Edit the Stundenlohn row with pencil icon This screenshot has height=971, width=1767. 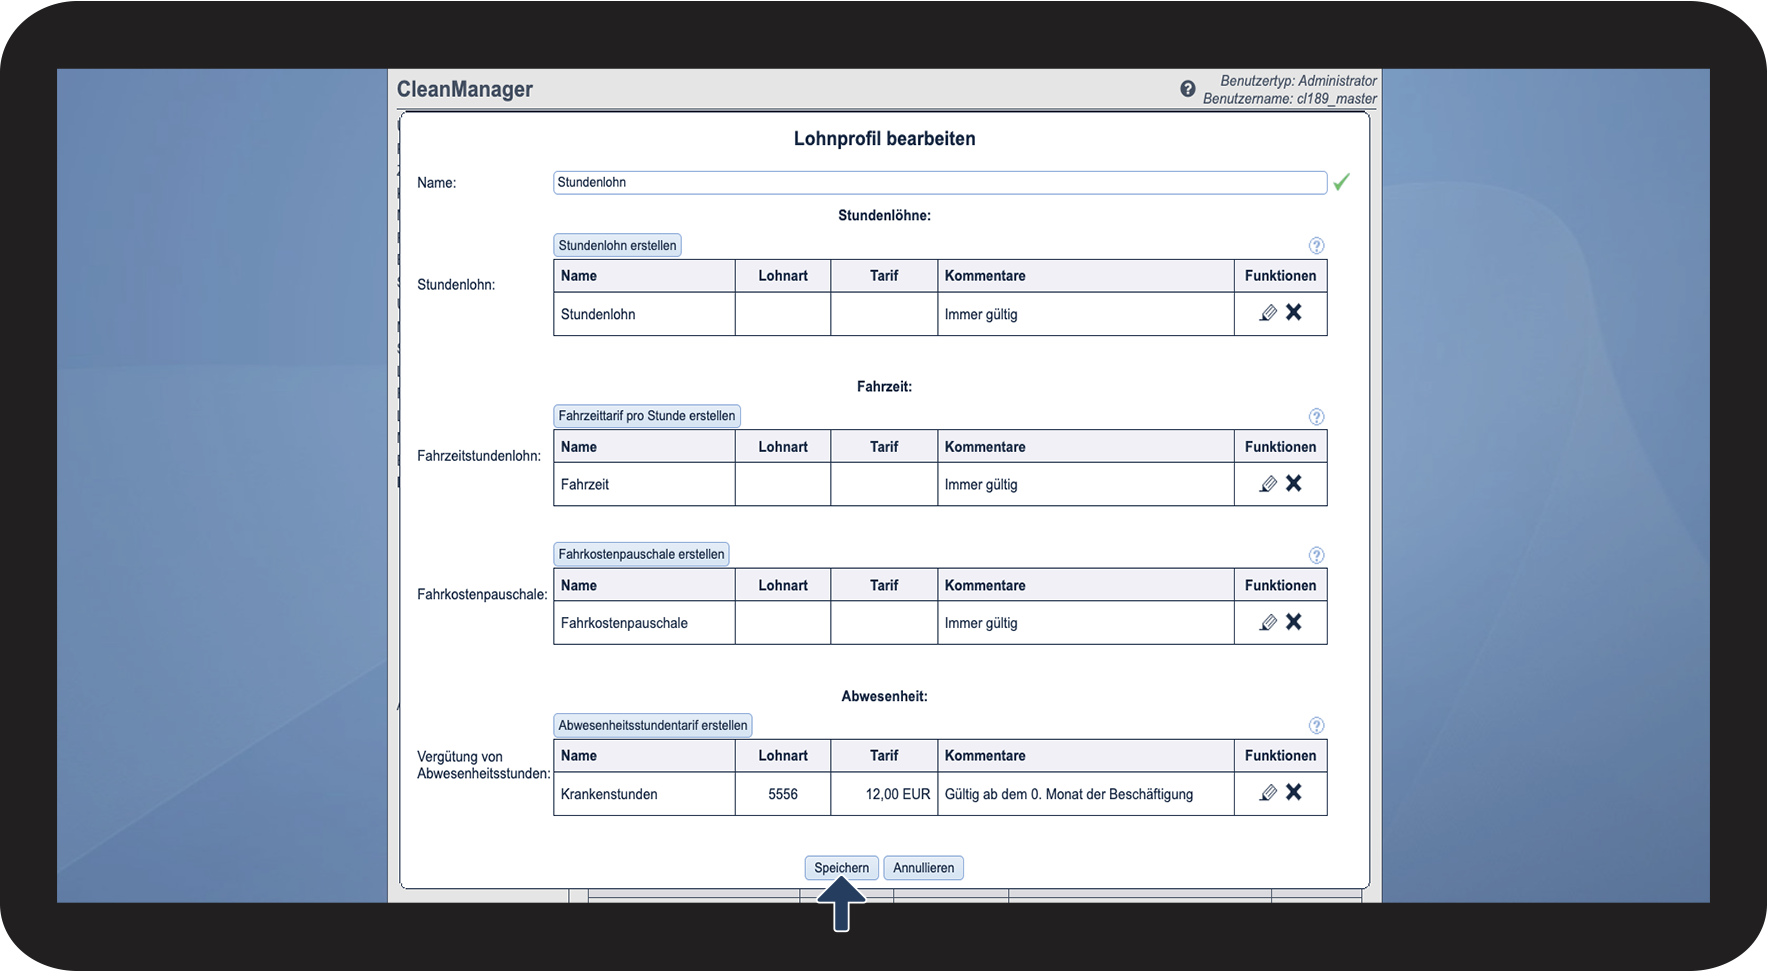1268,313
